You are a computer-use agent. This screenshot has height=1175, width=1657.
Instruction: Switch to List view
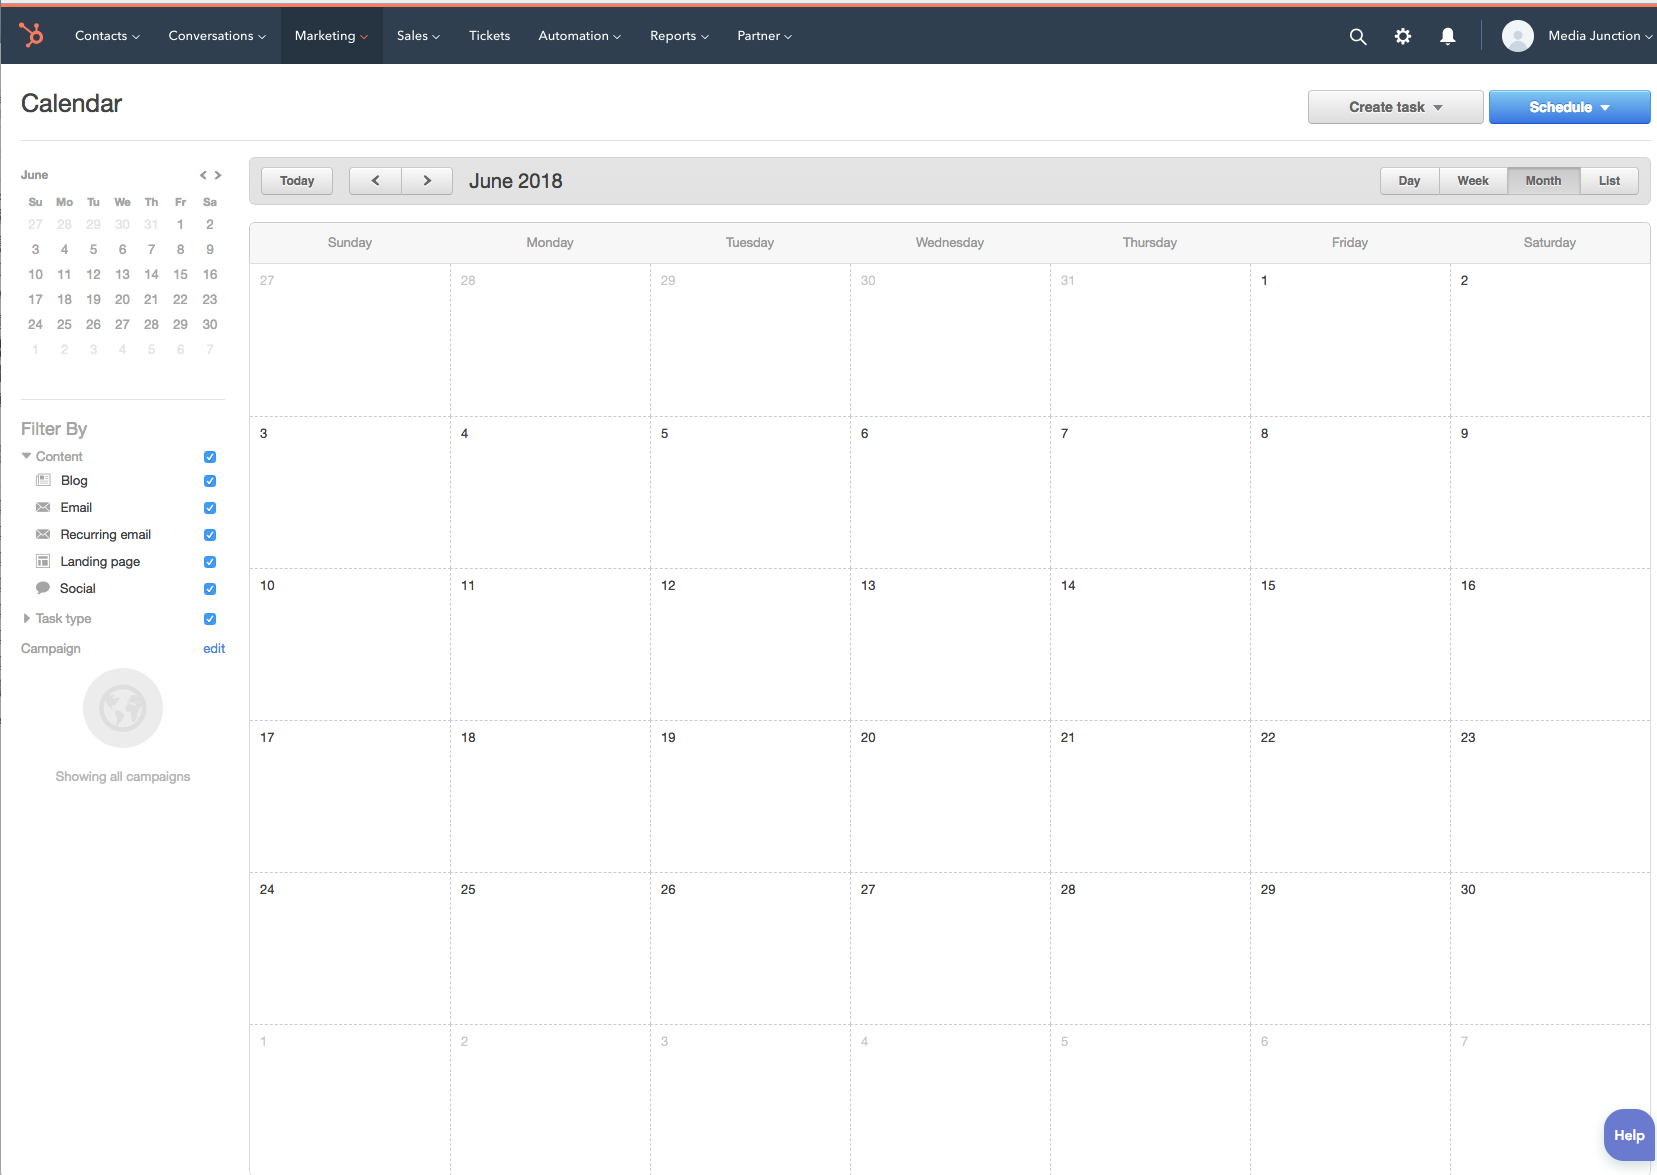click(x=1609, y=181)
